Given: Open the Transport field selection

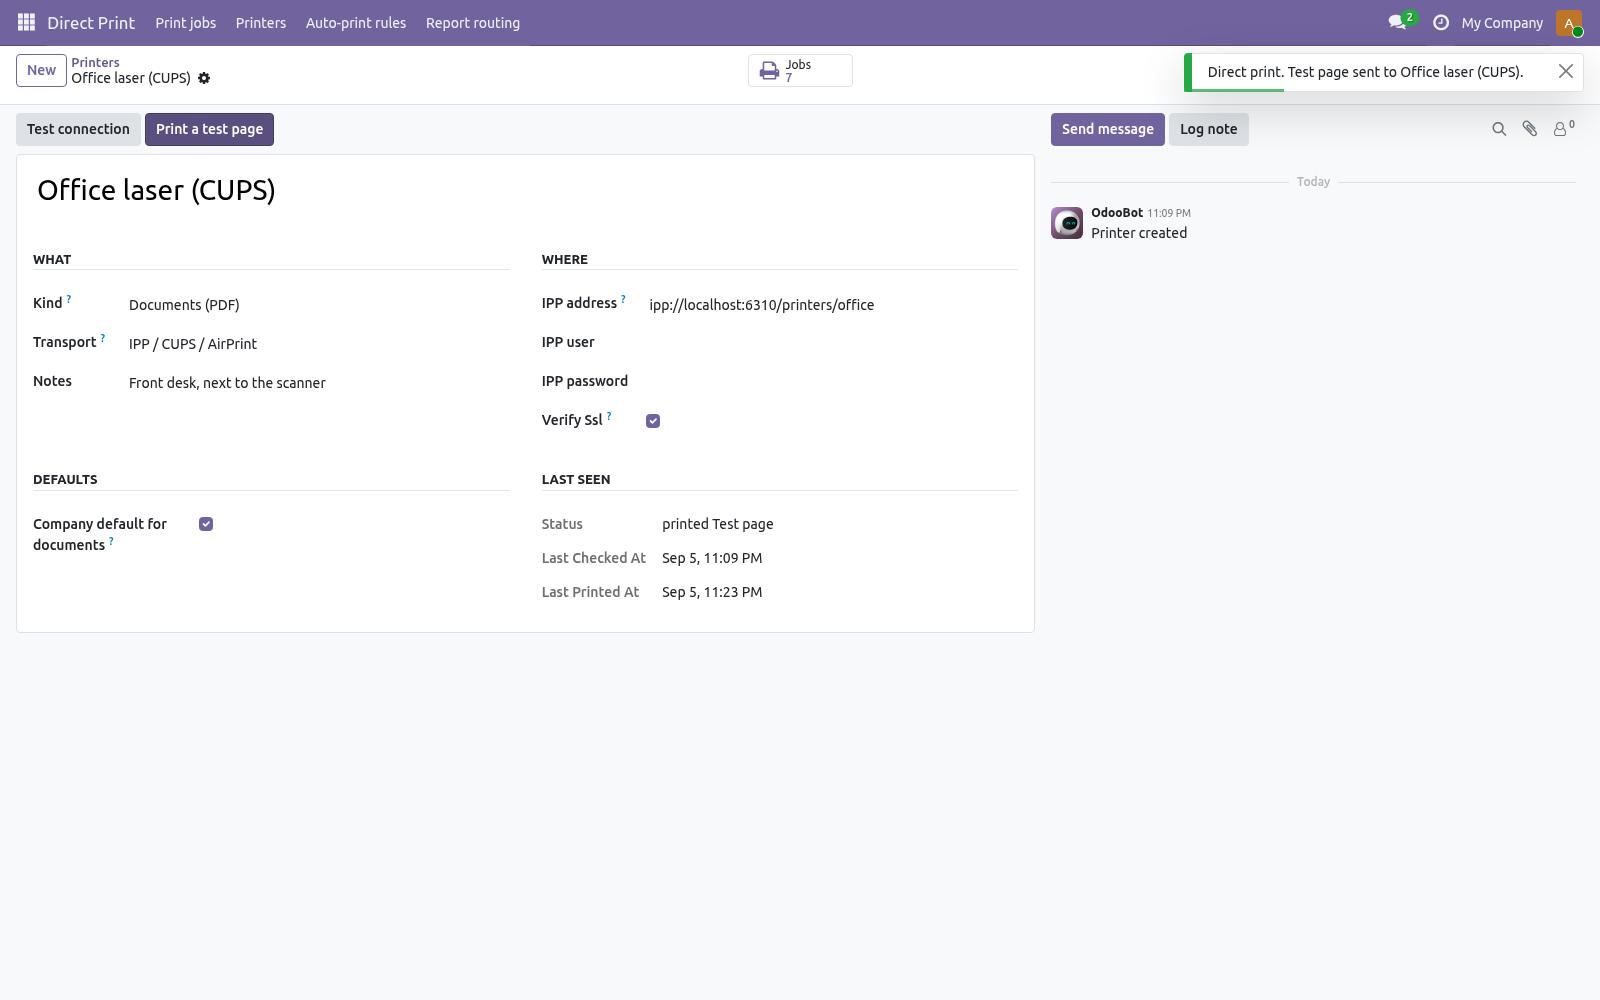Looking at the screenshot, I should tap(319, 344).
